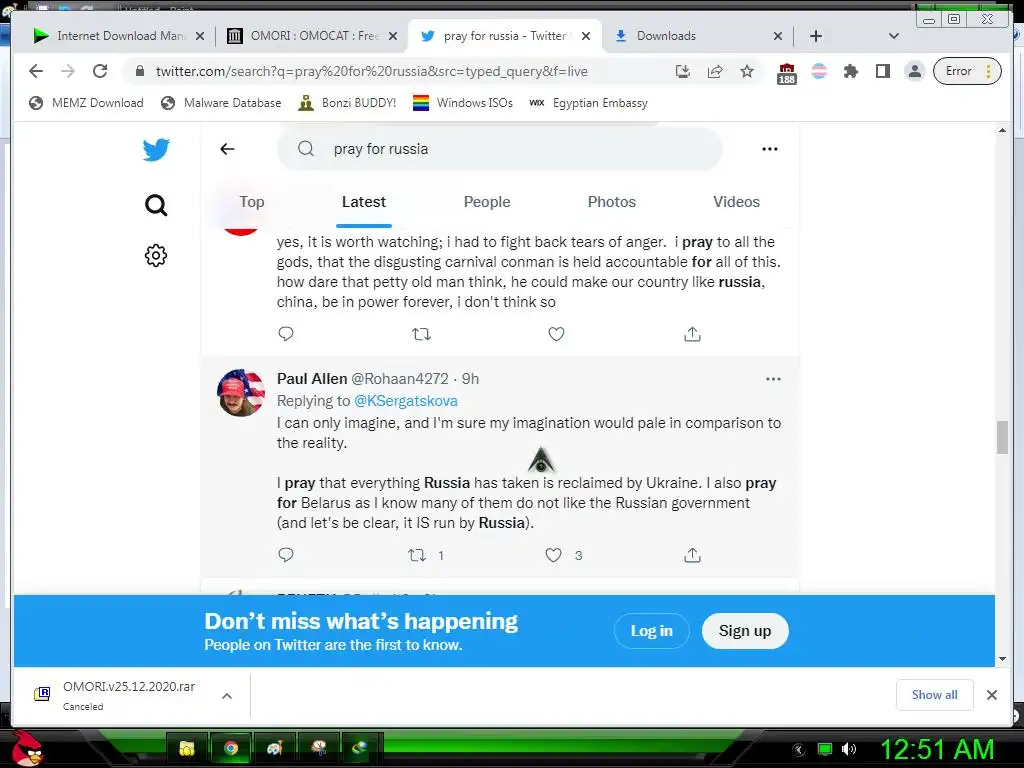The height and width of the screenshot is (768, 1024).
Task: Click the 'pray for russia' search field
Action: point(500,149)
